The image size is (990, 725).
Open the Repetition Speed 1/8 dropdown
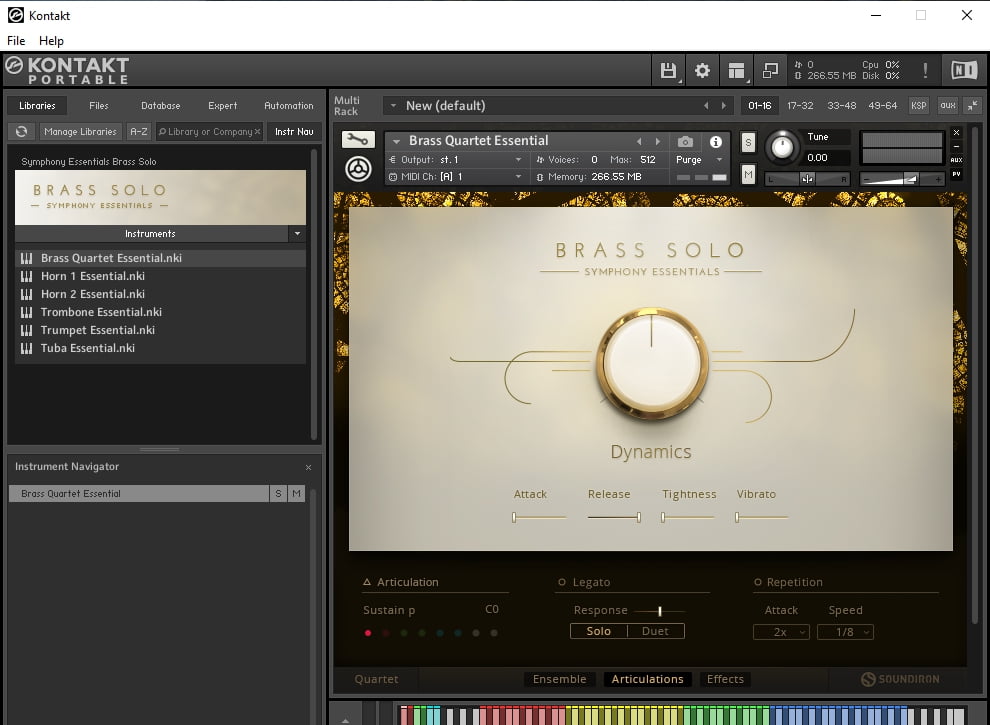point(845,632)
